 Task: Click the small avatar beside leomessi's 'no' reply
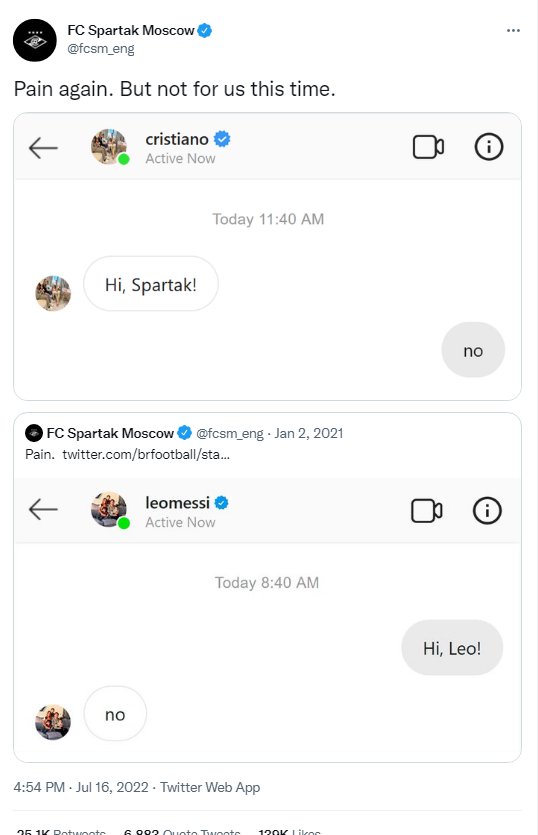(x=53, y=722)
